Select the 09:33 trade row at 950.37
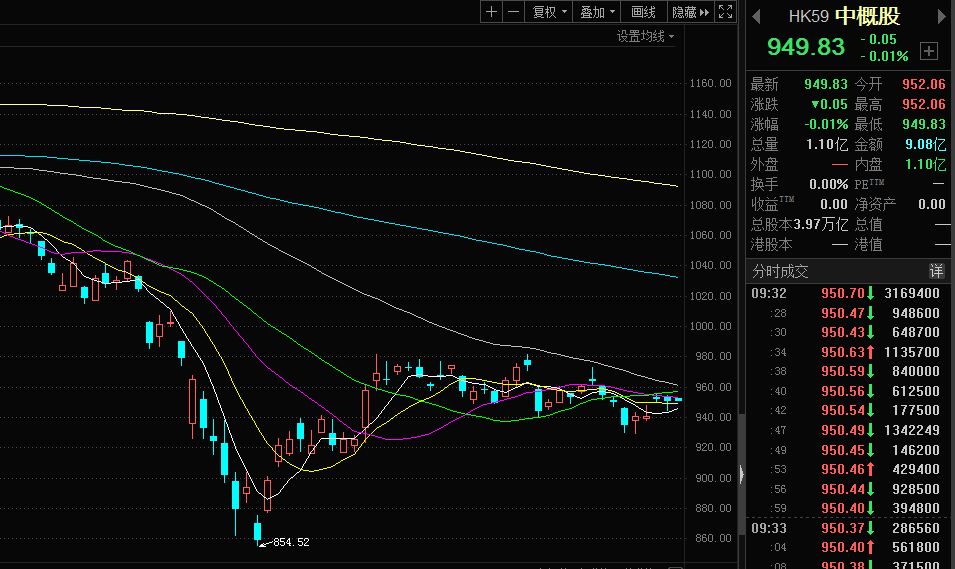 (x=846, y=527)
